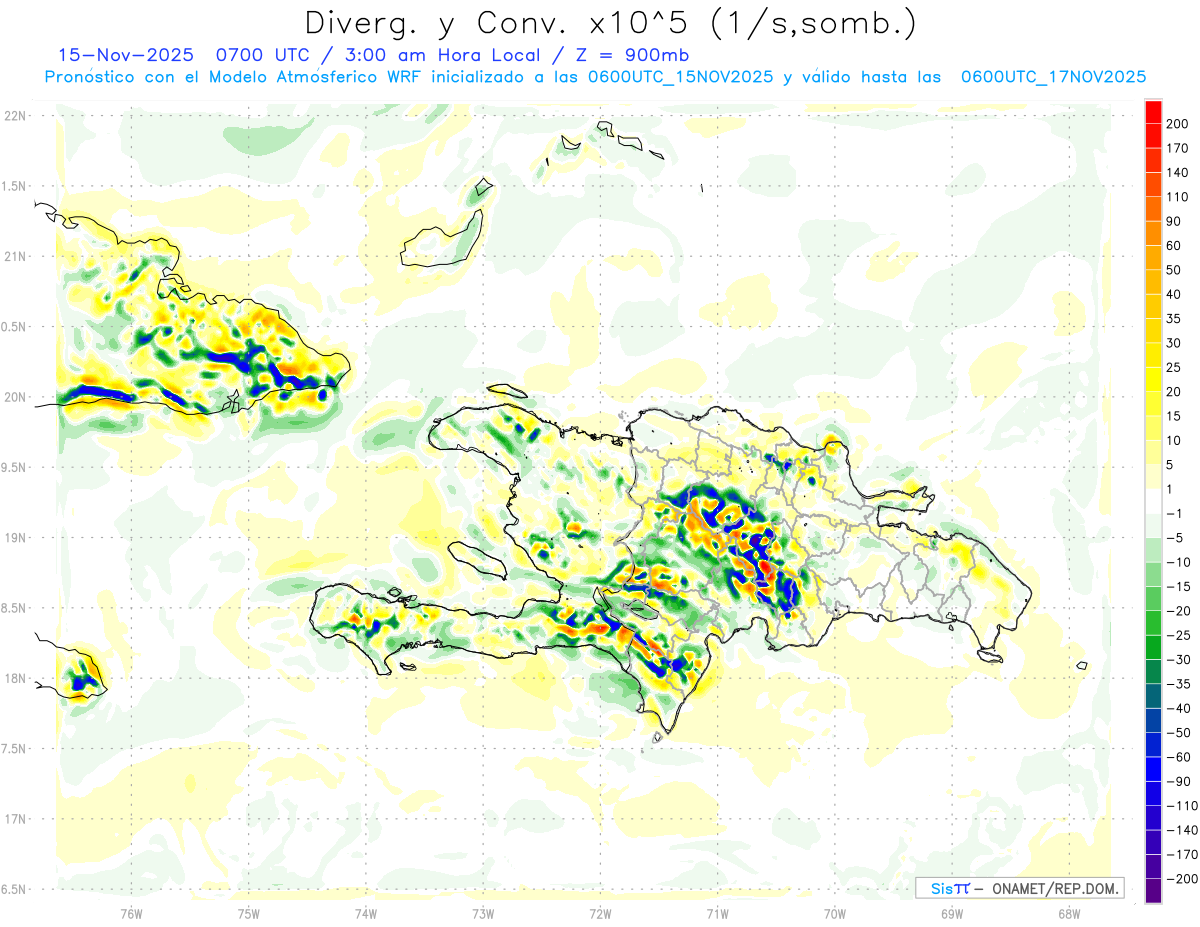Image resolution: width=1200 pixels, height=927 pixels.
Task: Click the '-20' color scale label
Action: click(1177, 611)
